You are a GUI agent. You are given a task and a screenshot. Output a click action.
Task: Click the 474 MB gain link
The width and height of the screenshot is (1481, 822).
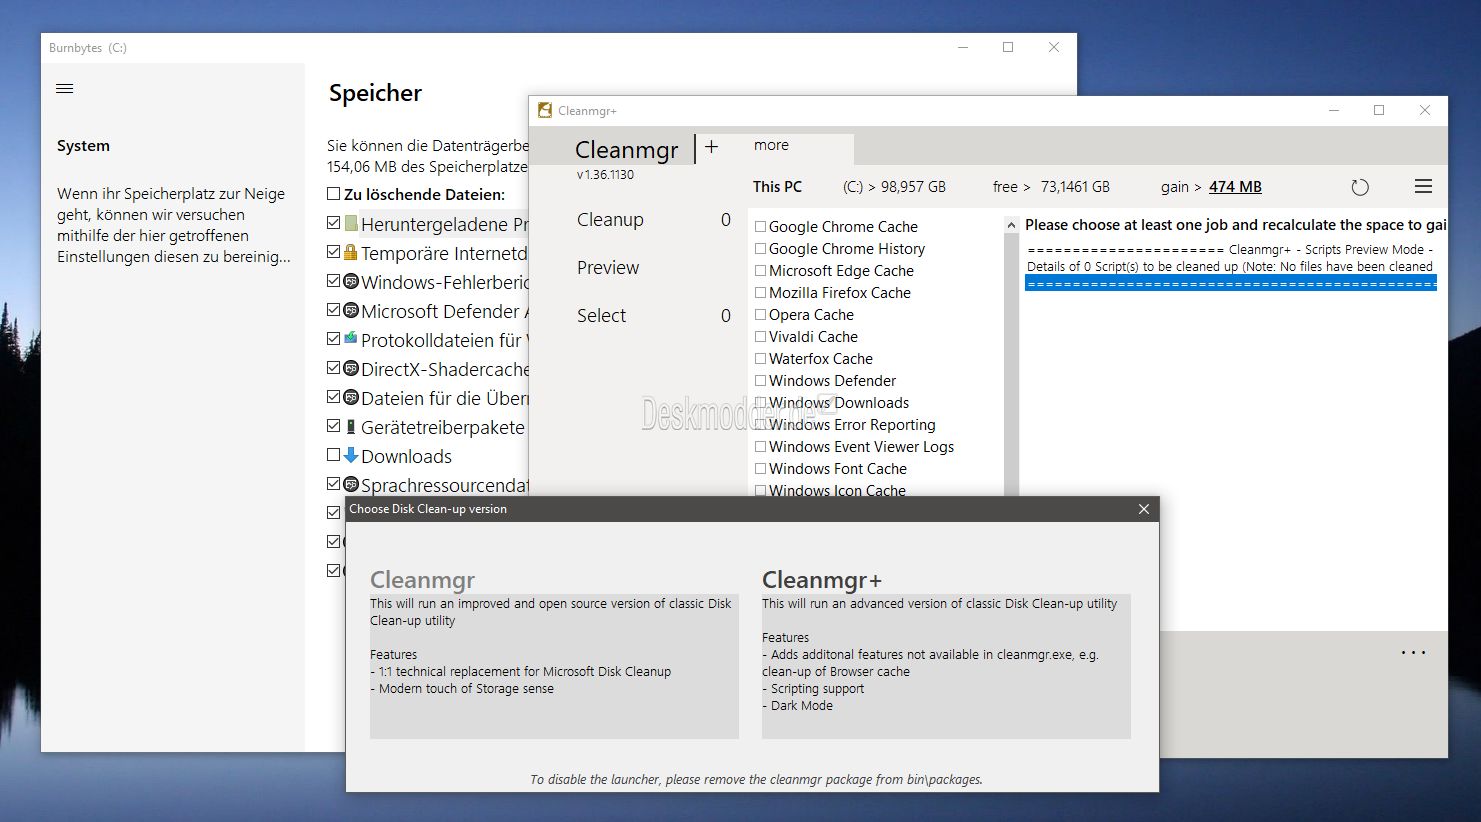point(1235,187)
